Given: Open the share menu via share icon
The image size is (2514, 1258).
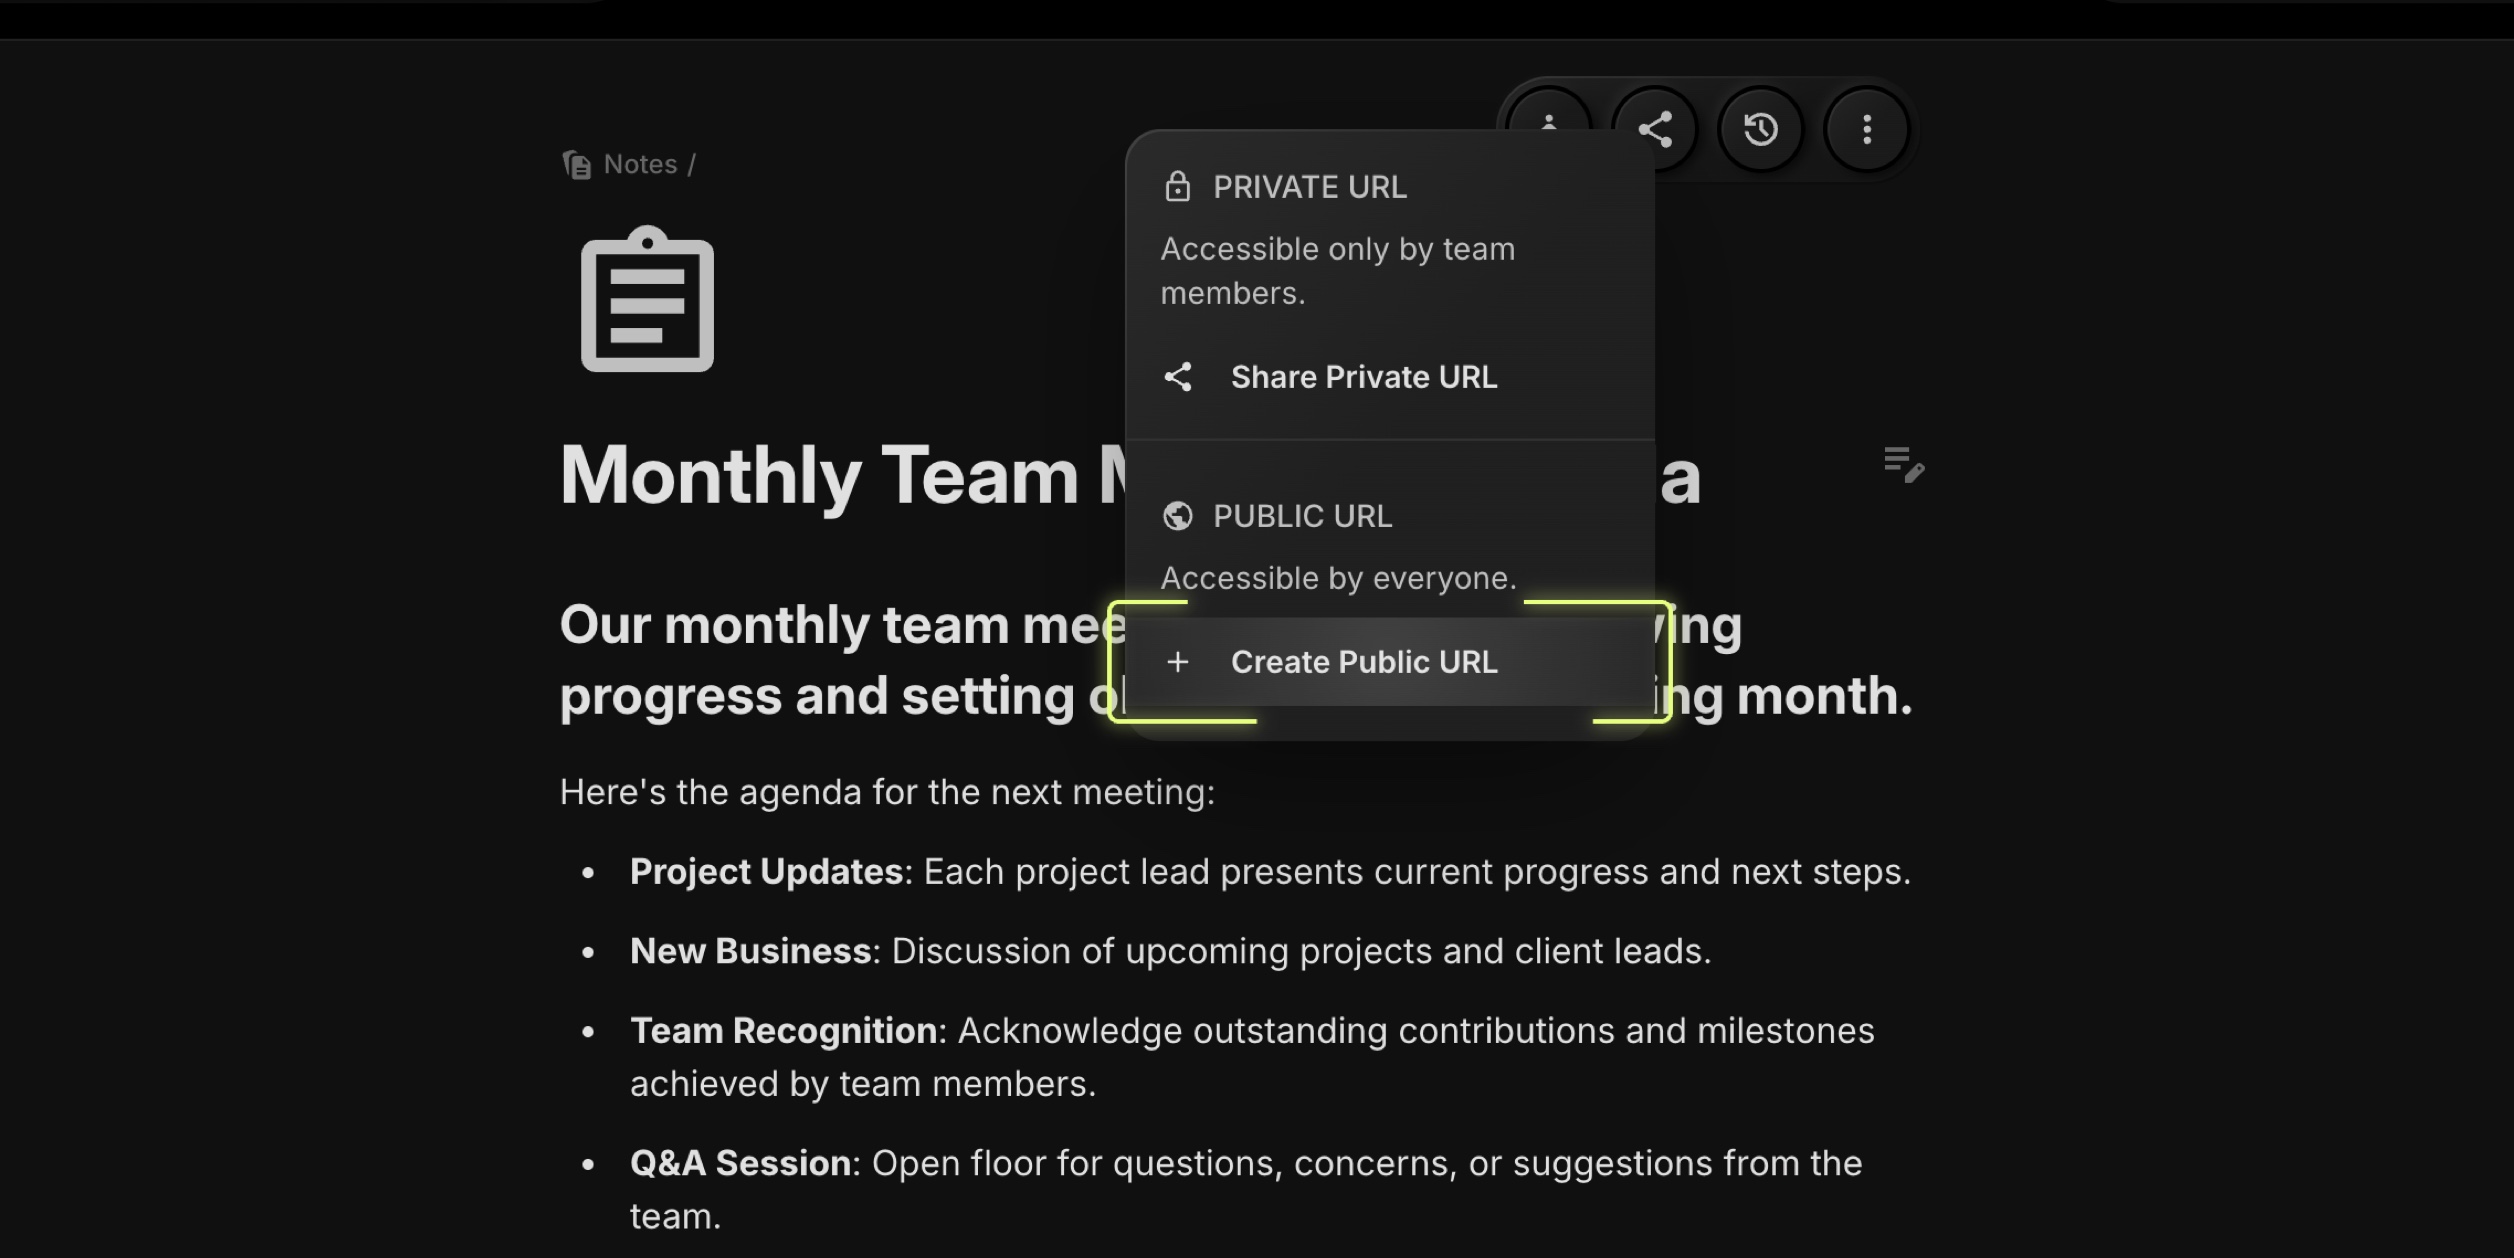Looking at the screenshot, I should (1656, 128).
